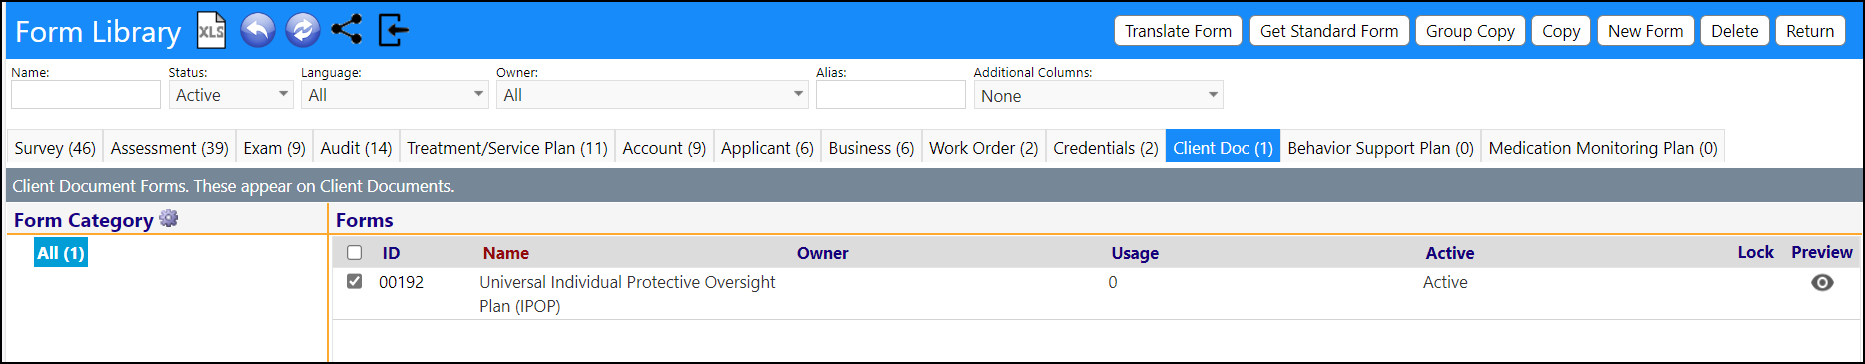Click the Get Standard Form button

pyautogui.click(x=1329, y=31)
